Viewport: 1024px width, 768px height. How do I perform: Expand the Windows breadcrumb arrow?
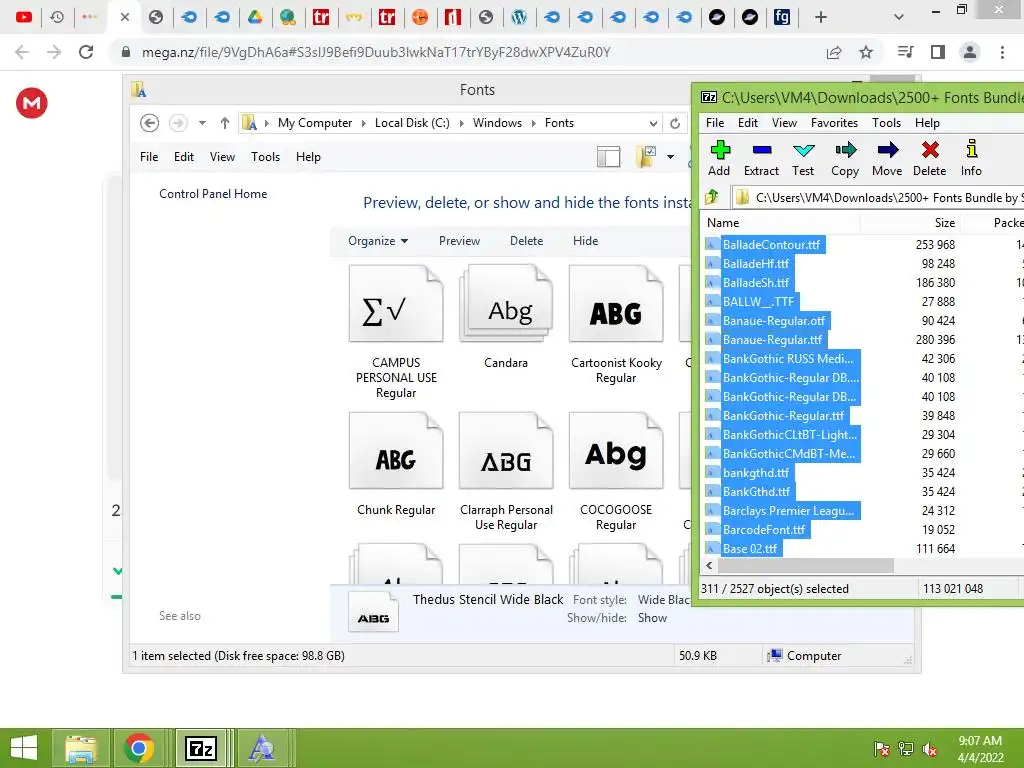pyautogui.click(x=534, y=123)
